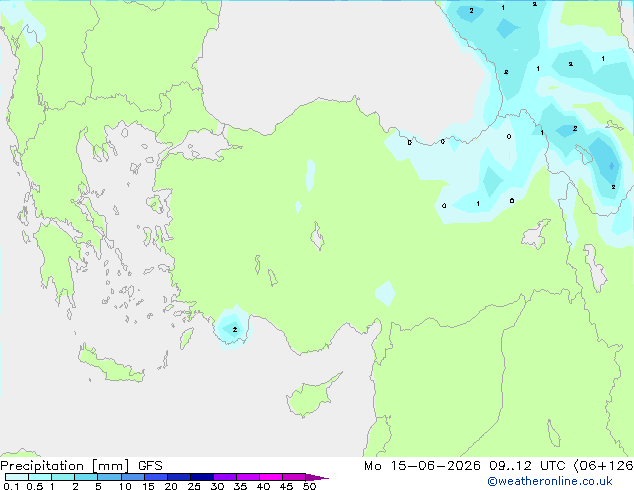Click the "GFS" model label

point(150,466)
